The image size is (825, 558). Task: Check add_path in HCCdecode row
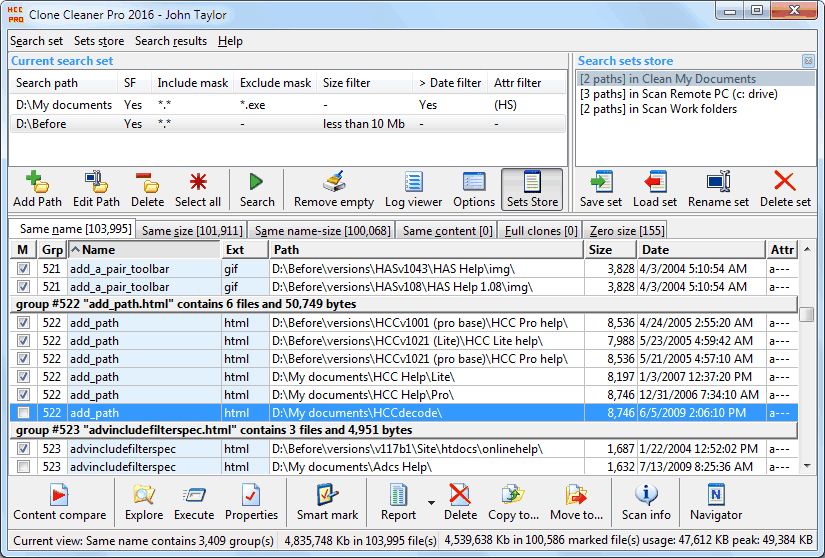pyautogui.click(x=23, y=412)
